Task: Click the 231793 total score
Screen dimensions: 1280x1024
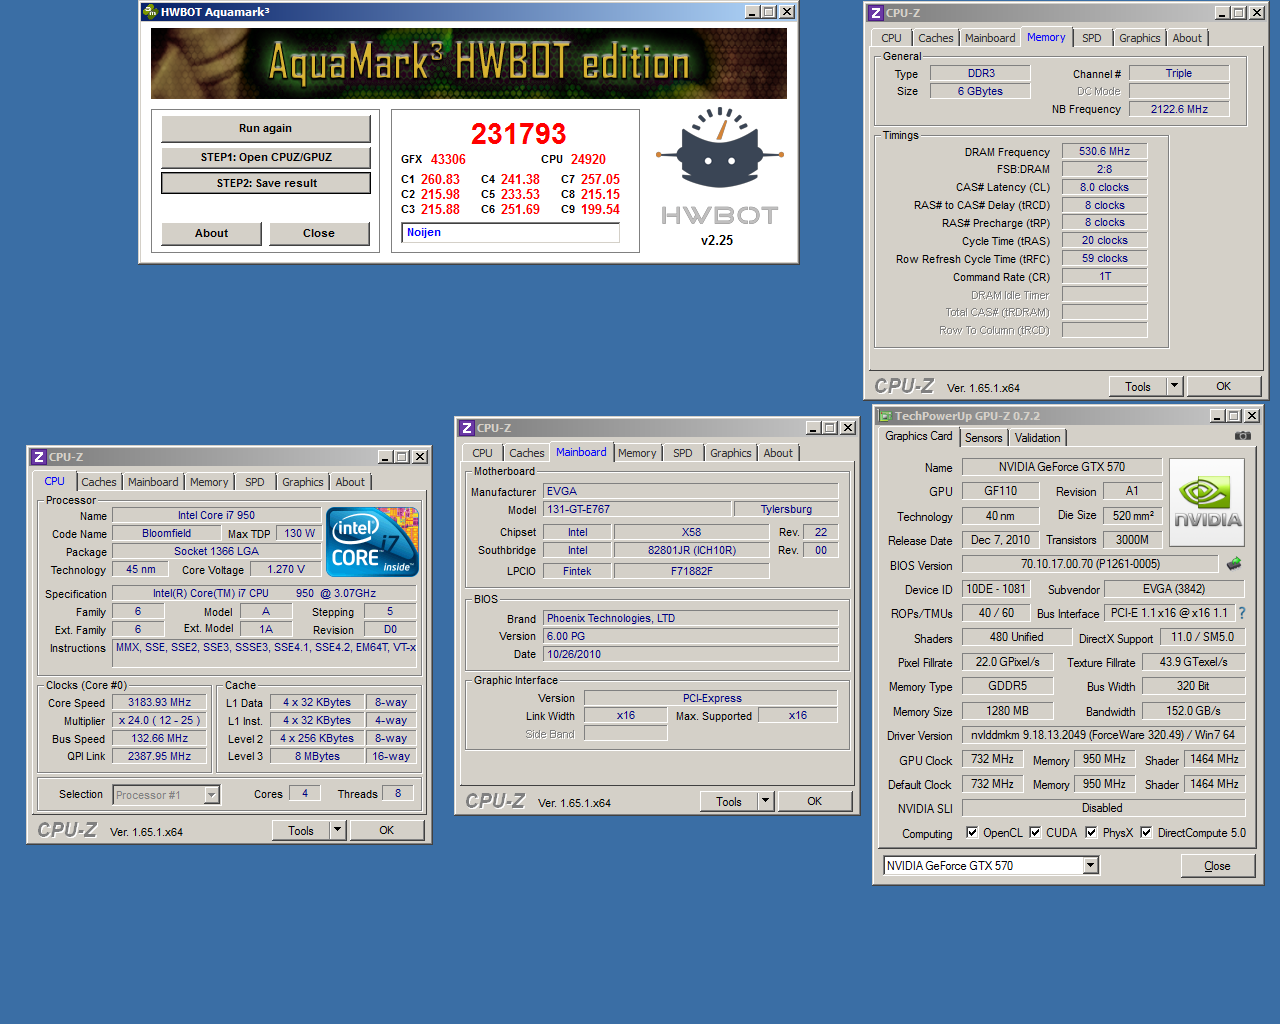Action: pos(518,133)
